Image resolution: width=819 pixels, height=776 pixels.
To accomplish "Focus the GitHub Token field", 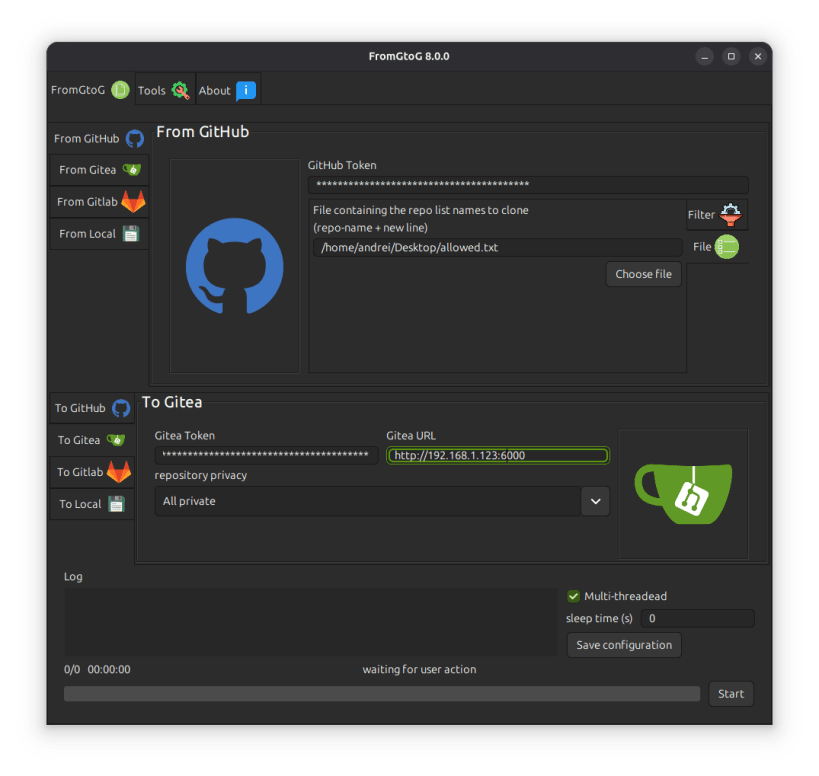I will 528,184.
